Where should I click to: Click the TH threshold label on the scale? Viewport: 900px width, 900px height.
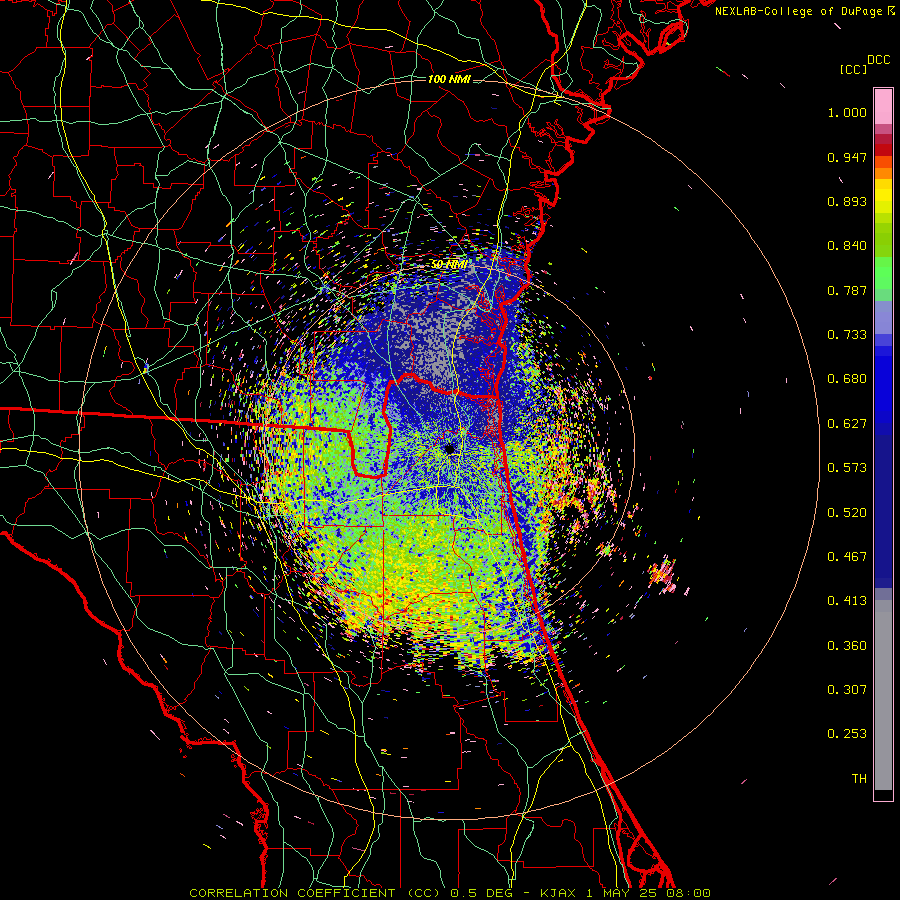click(859, 779)
